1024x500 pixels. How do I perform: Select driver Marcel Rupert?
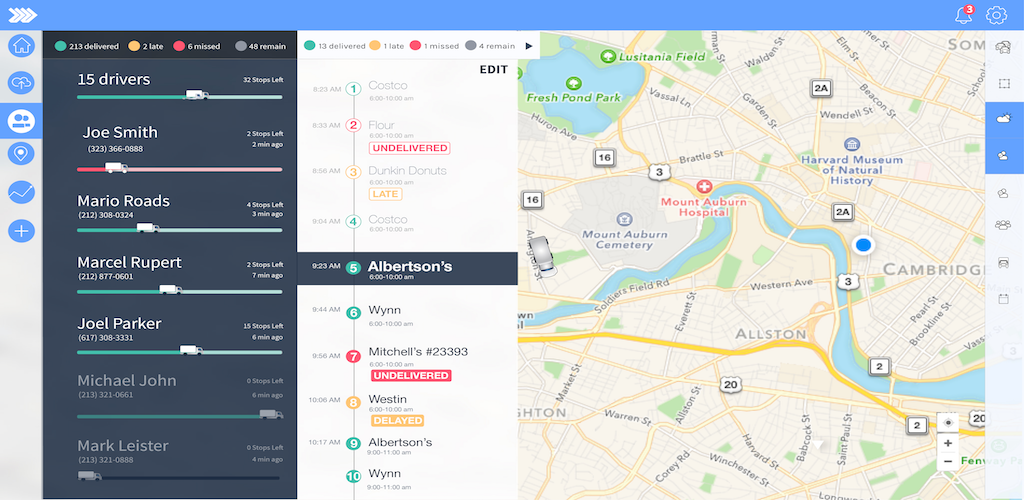[x=180, y=273]
